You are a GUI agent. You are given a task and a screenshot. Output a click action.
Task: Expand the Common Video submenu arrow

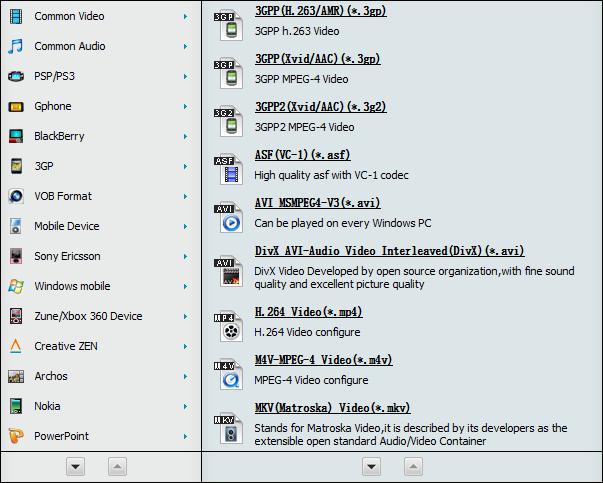point(185,17)
